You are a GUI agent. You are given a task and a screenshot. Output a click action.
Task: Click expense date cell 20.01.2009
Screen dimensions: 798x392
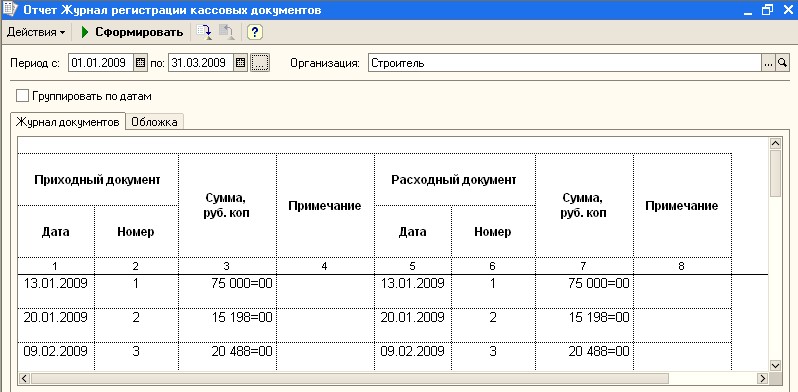[413, 325]
